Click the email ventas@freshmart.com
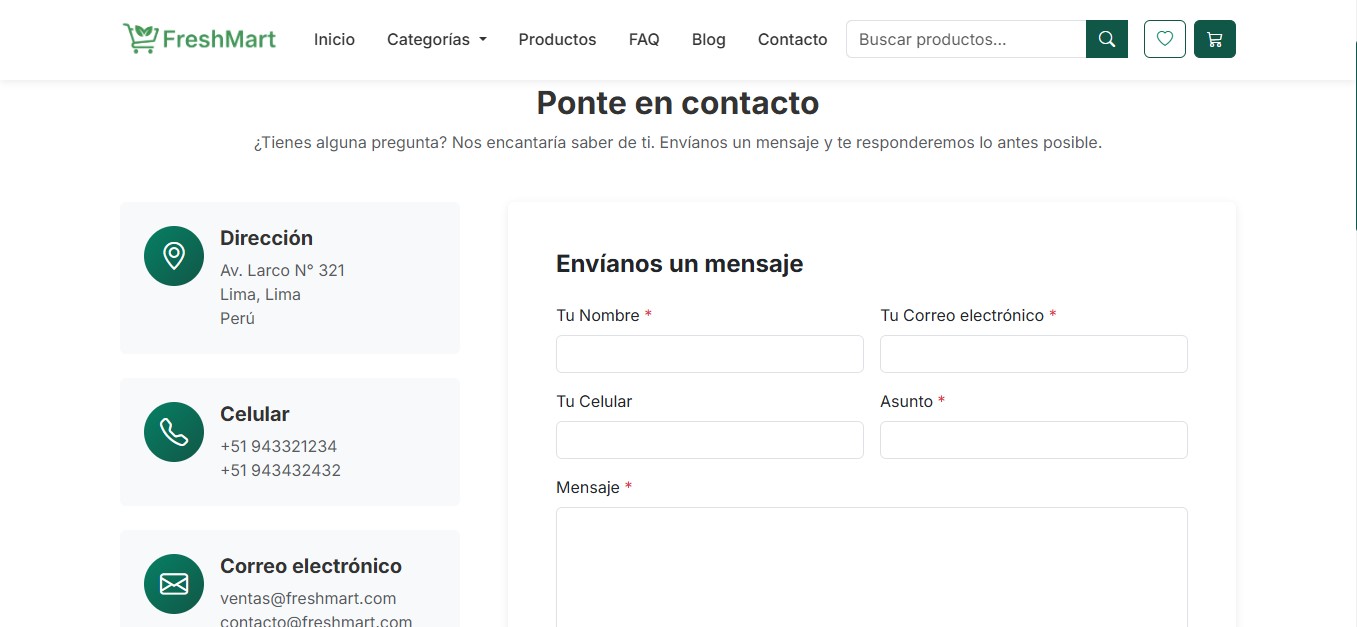Image resolution: width=1357 pixels, height=627 pixels. [x=308, y=598]
